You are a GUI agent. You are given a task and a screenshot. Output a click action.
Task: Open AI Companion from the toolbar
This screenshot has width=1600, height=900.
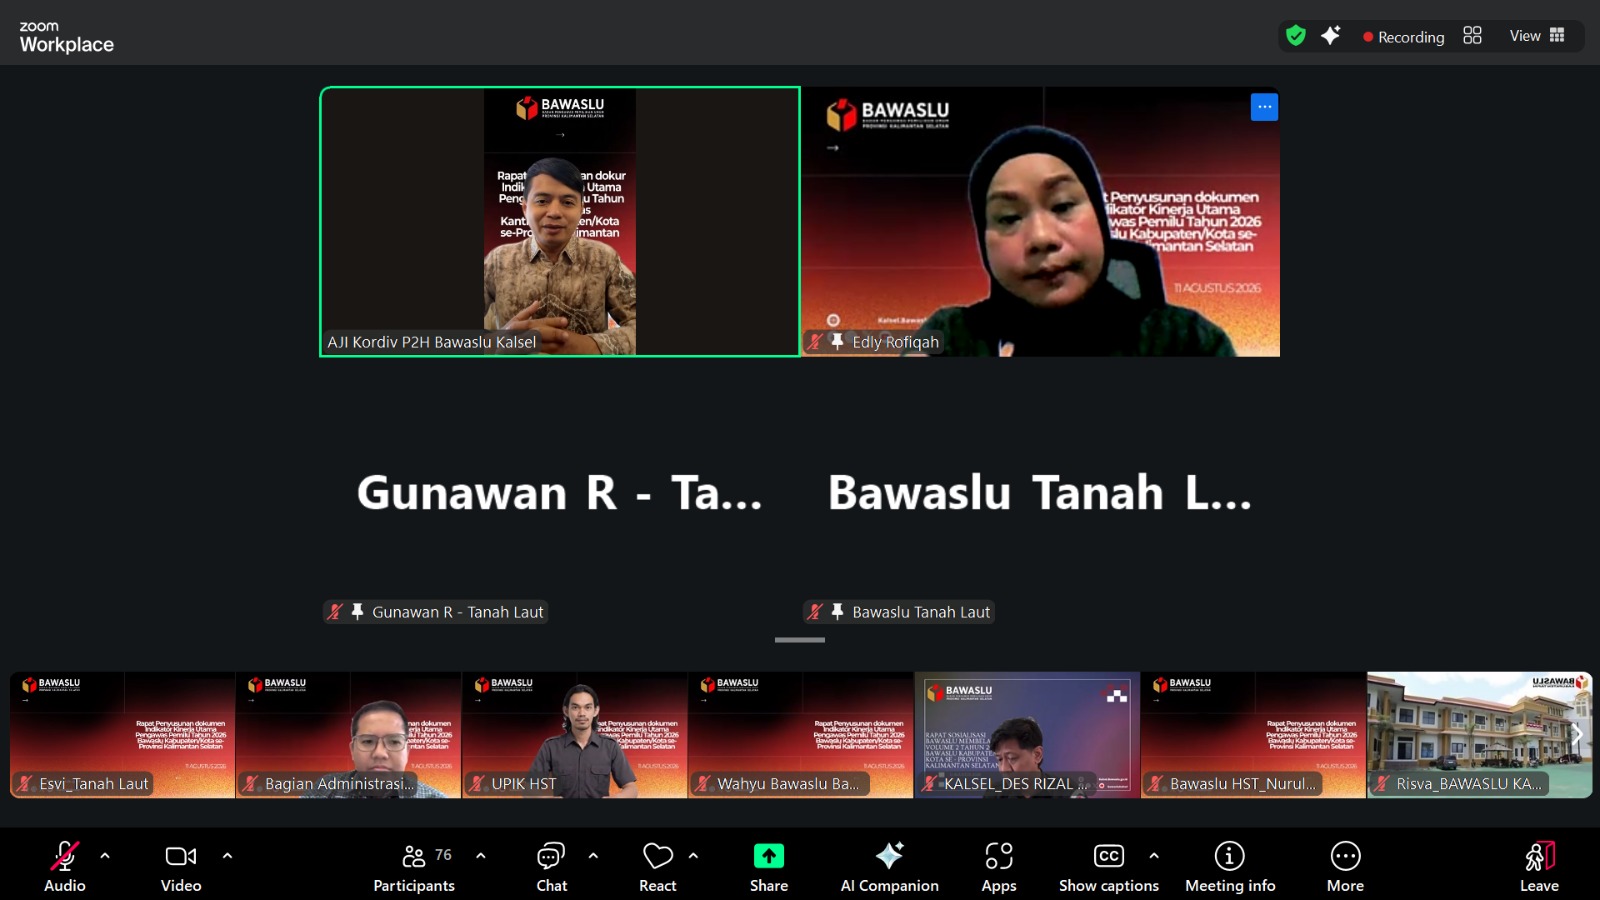pos(889,866)
